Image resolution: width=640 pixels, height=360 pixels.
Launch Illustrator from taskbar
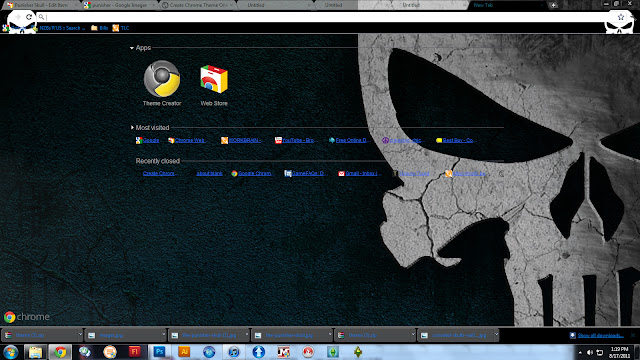tap(184, 352)
